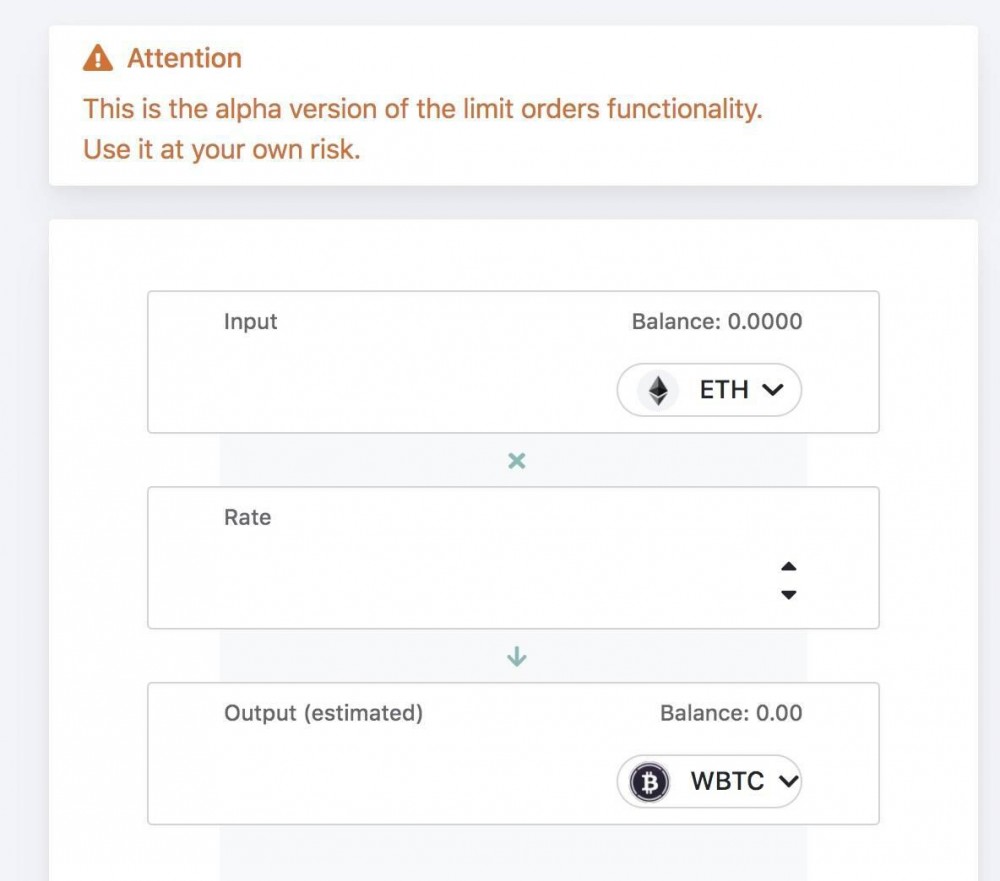
Task: Expand the WBTC dropdown chevron
Action: click(x=788, y=782)
